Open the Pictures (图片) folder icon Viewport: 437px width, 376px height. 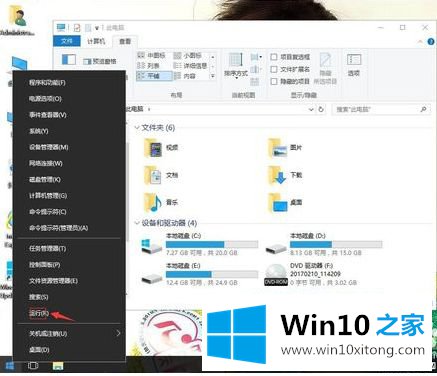(x=278, y=147)
